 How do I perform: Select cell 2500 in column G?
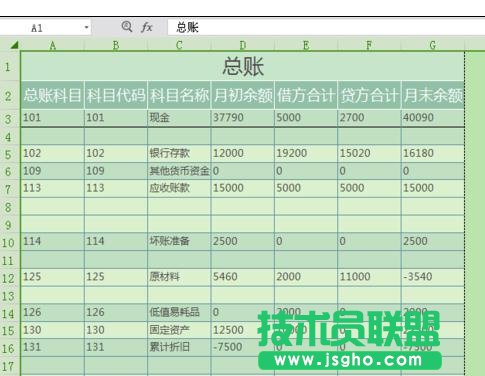(x=433, y=241)
